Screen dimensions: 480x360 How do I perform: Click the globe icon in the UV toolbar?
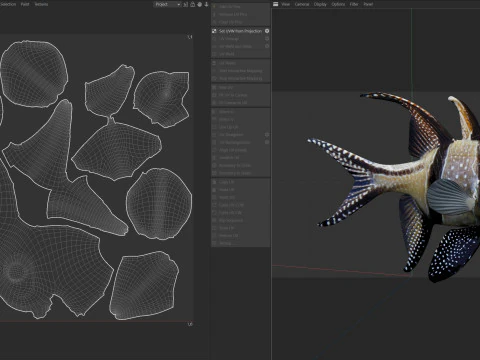tap(200, 4)
